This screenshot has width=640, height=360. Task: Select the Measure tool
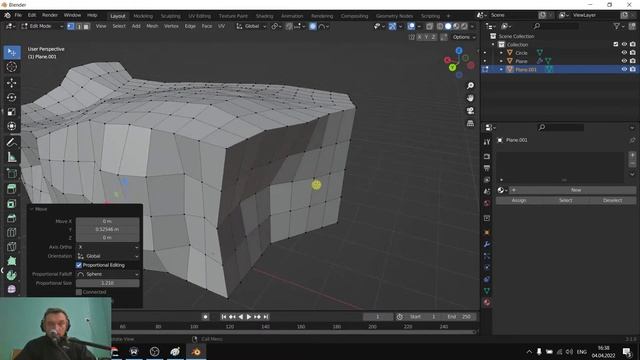pyautogui.click(x=11, y=157)
